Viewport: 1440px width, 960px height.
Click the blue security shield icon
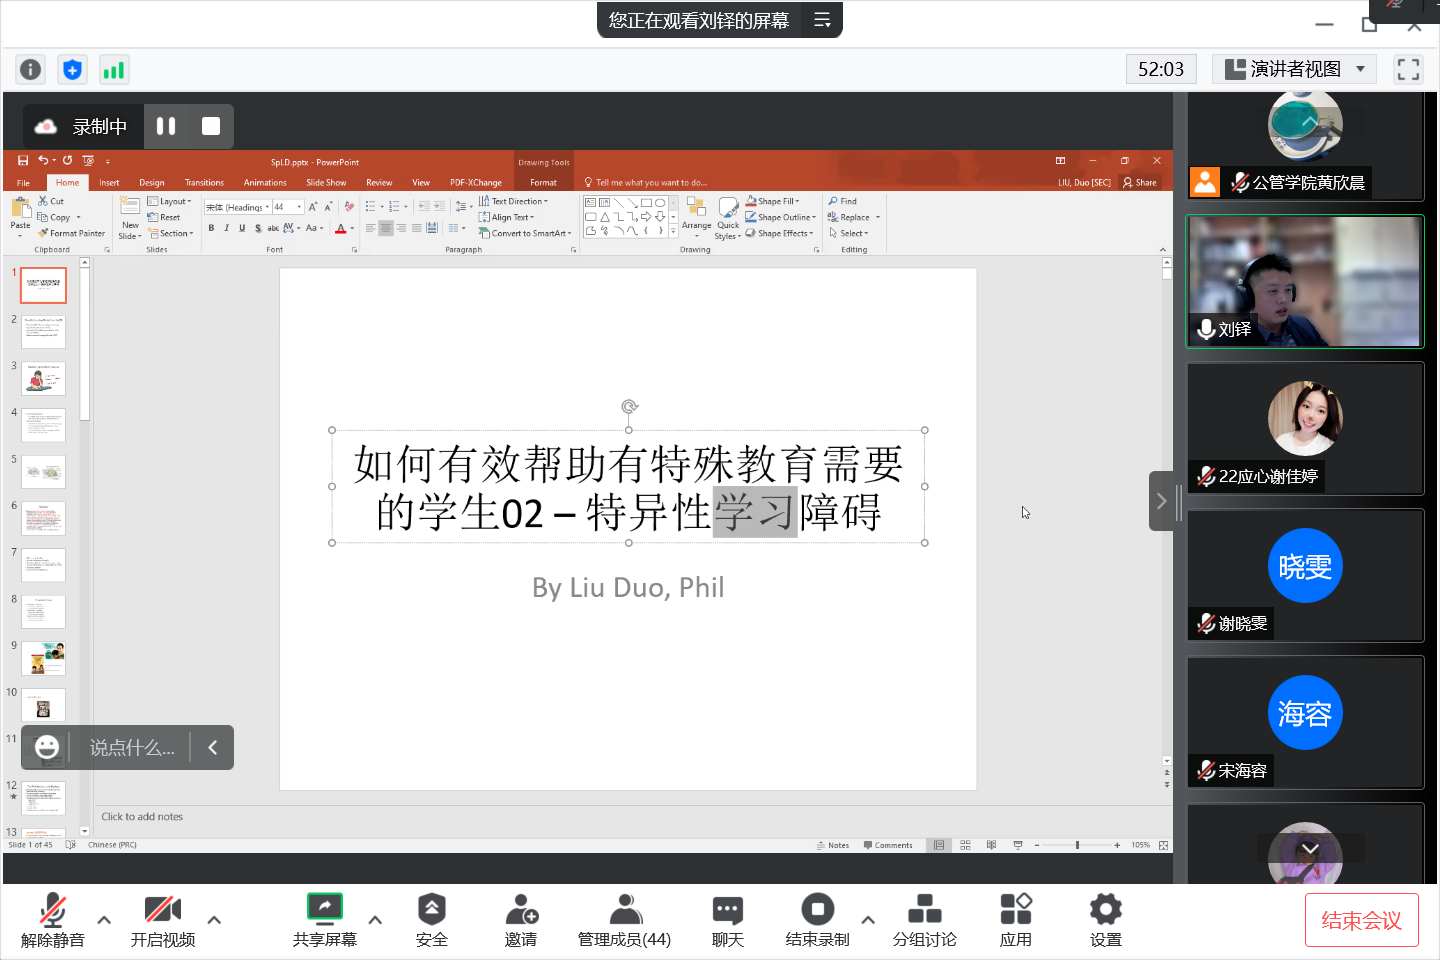72,69
